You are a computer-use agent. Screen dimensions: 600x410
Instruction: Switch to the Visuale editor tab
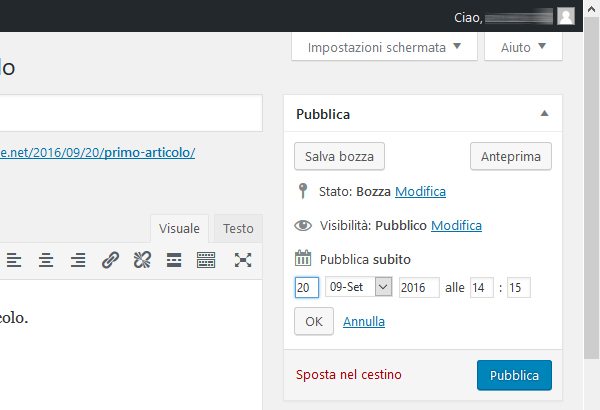click(179, 228)
